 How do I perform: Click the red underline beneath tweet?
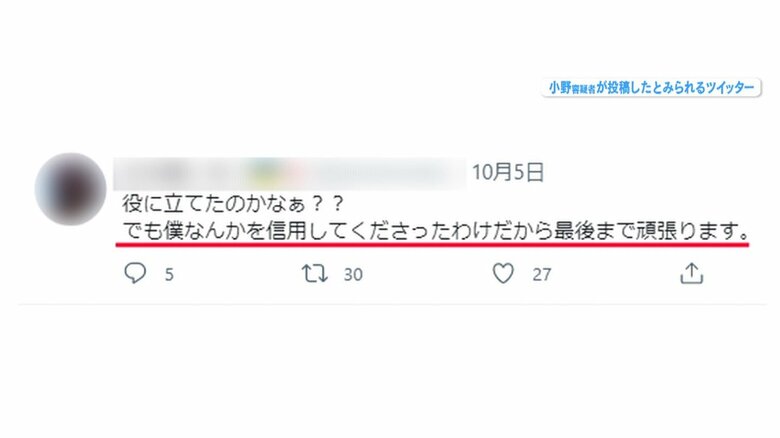432,244
